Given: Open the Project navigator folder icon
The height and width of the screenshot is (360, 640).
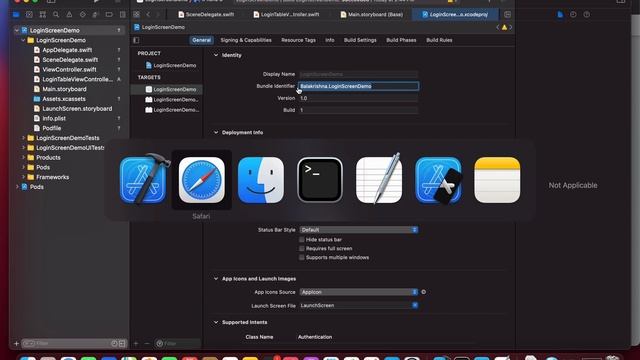Looking at the screenshot, I should 16,15.
